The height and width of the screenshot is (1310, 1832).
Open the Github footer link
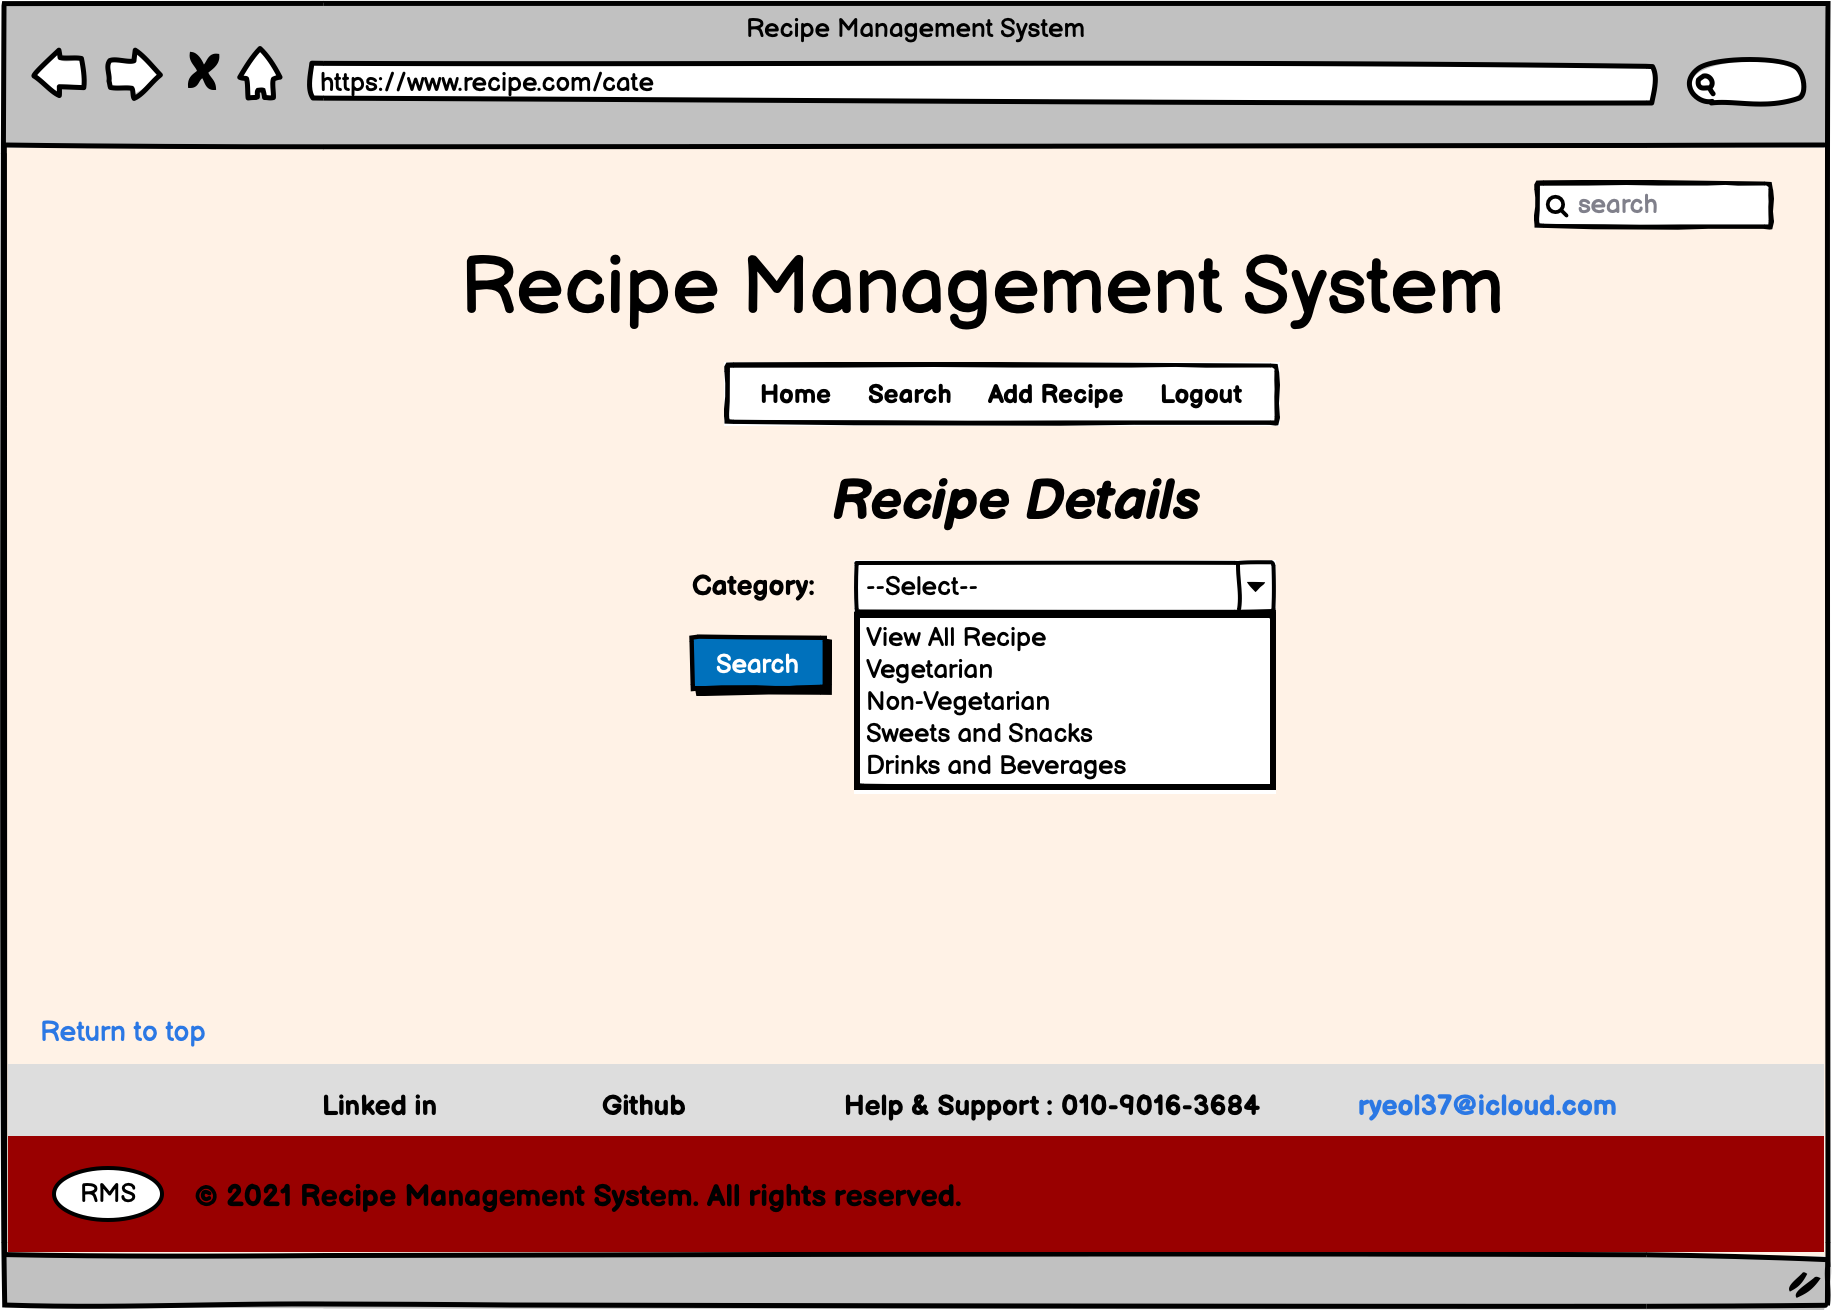pyautogui.click(x=643, y=1106)
